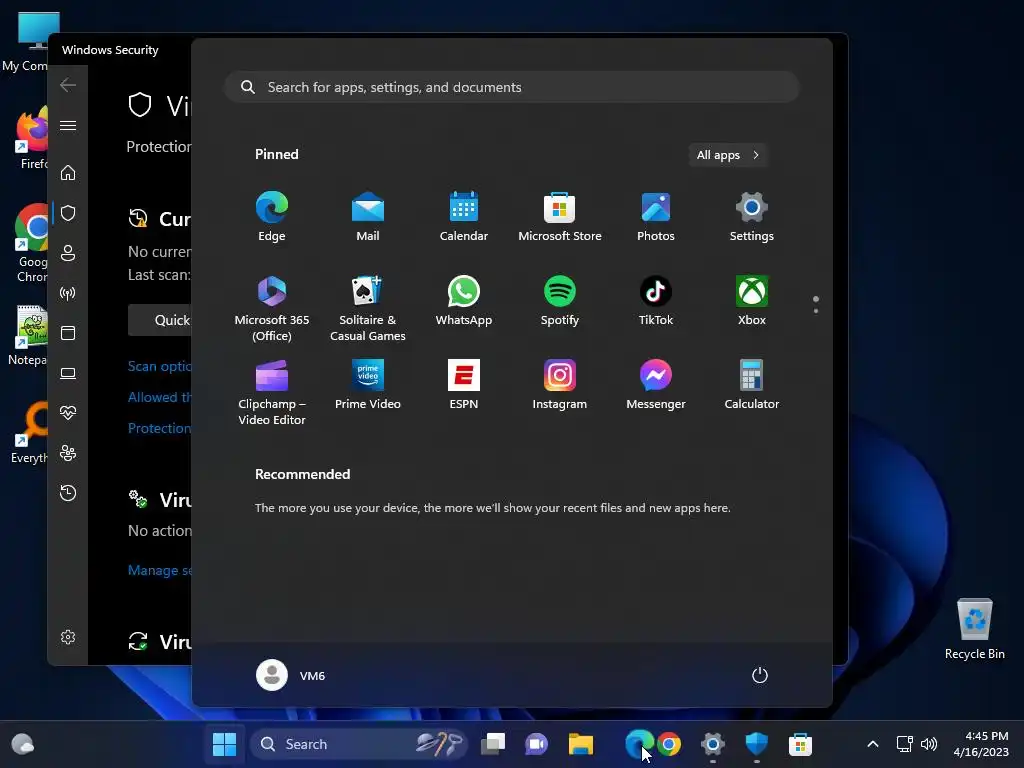Click the Quick scan button in Windows Security
The width and height of the screenshot is (1024, 768).
(160, 320)
